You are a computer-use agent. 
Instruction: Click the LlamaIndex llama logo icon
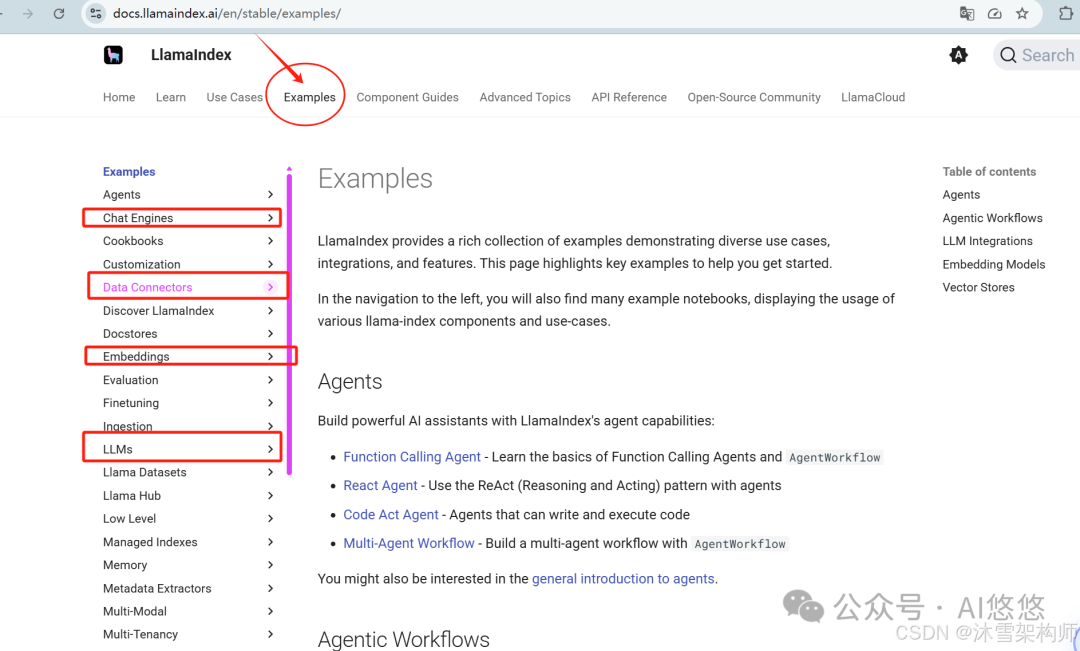point(113,54)
